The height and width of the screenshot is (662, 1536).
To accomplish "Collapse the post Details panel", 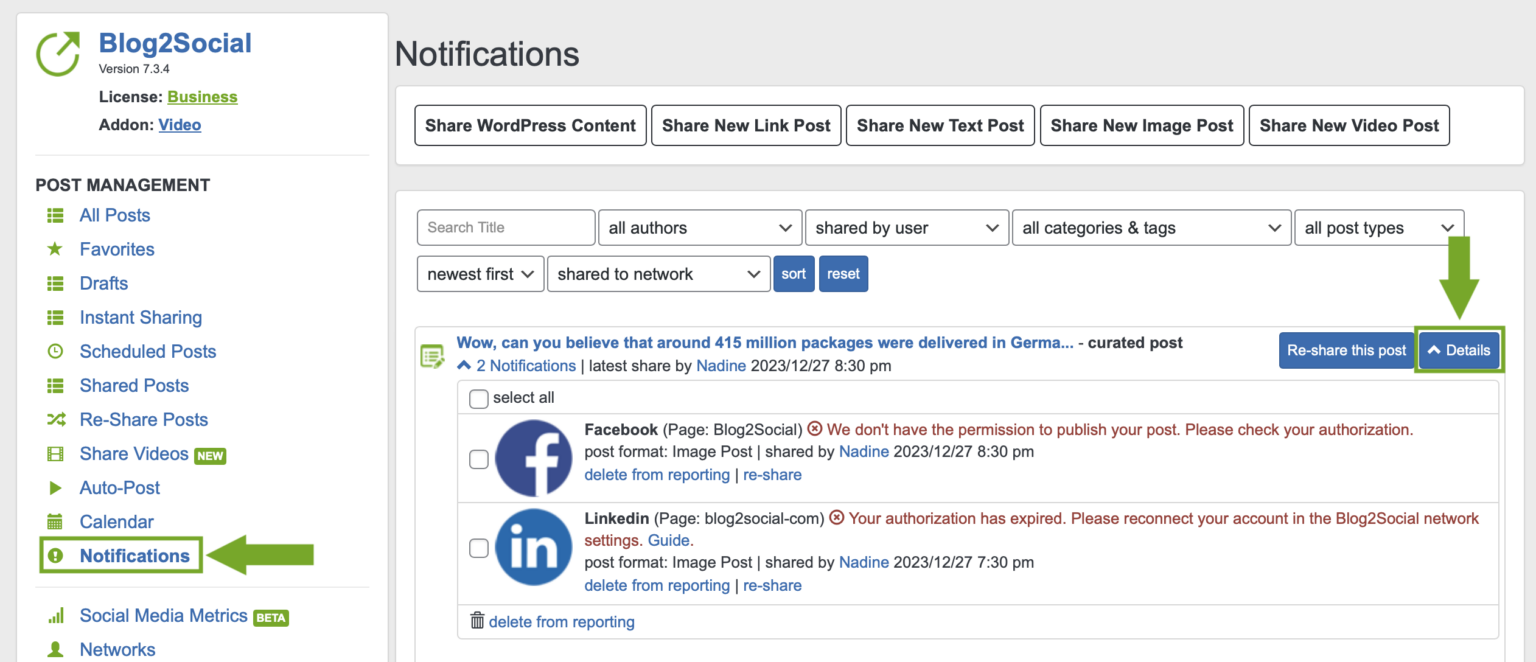I will [x=1459, y=350].
